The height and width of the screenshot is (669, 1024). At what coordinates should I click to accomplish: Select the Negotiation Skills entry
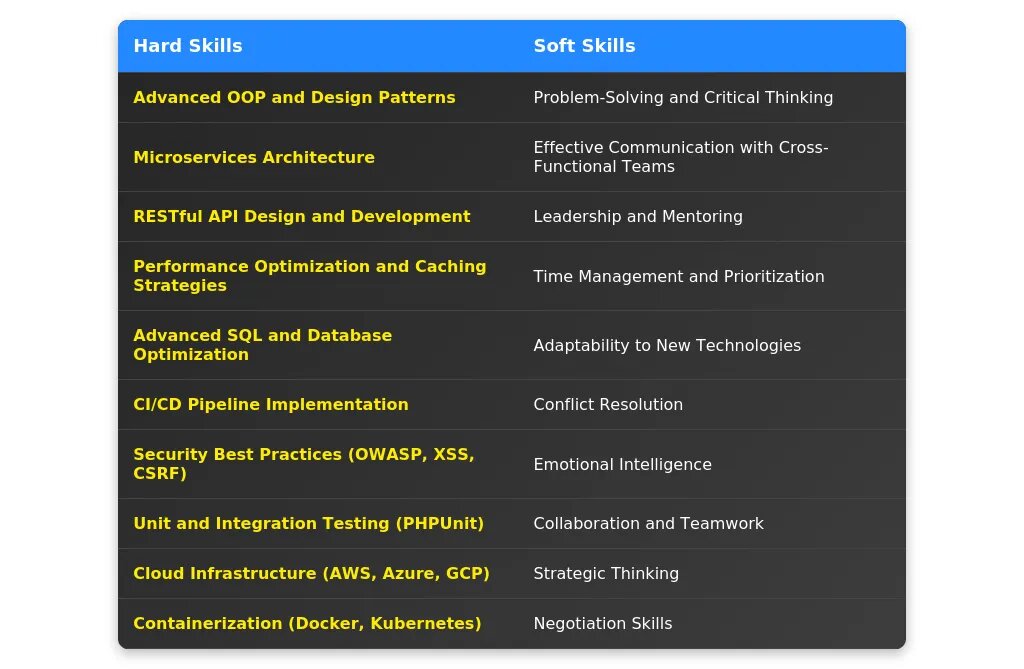point(603,624)
